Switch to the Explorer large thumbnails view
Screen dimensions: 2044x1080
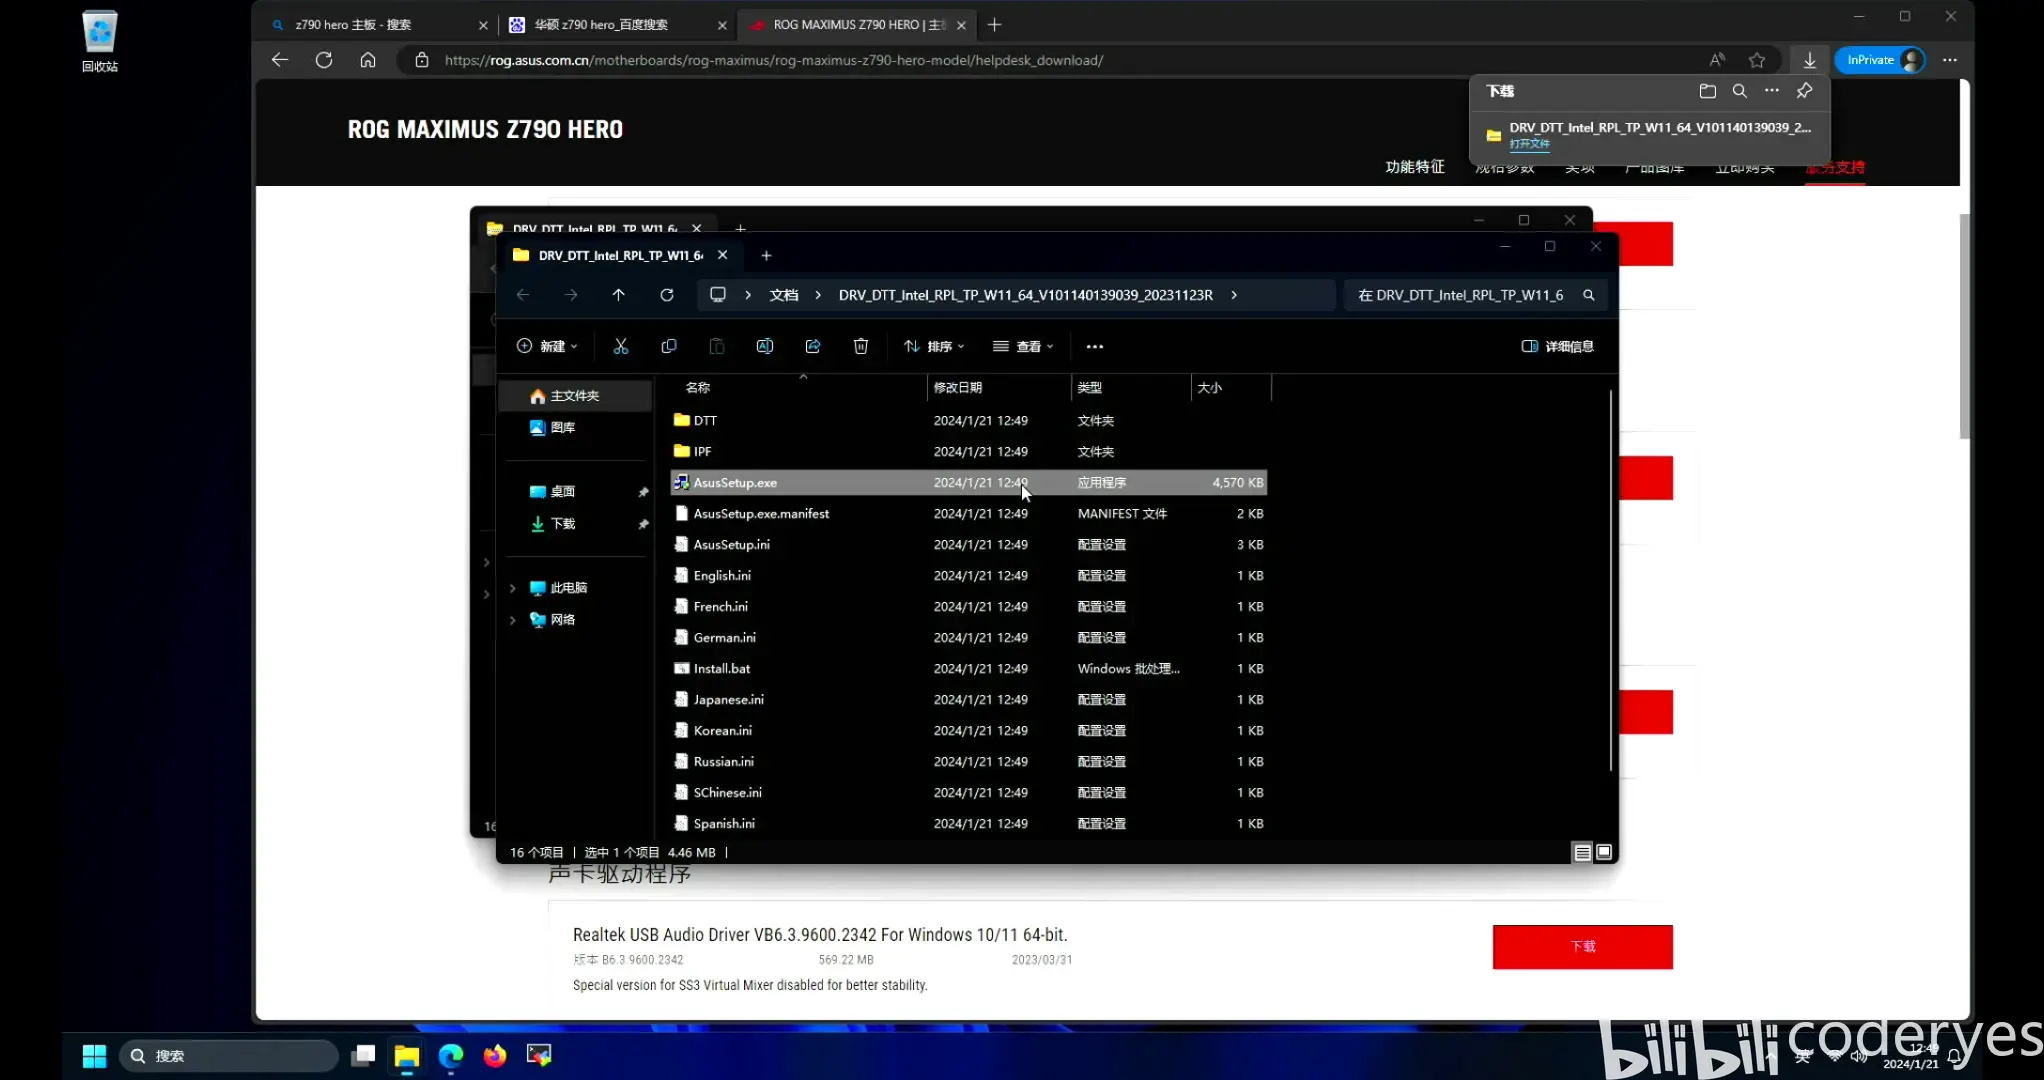pyautogui.click(x=1604, y=853)
